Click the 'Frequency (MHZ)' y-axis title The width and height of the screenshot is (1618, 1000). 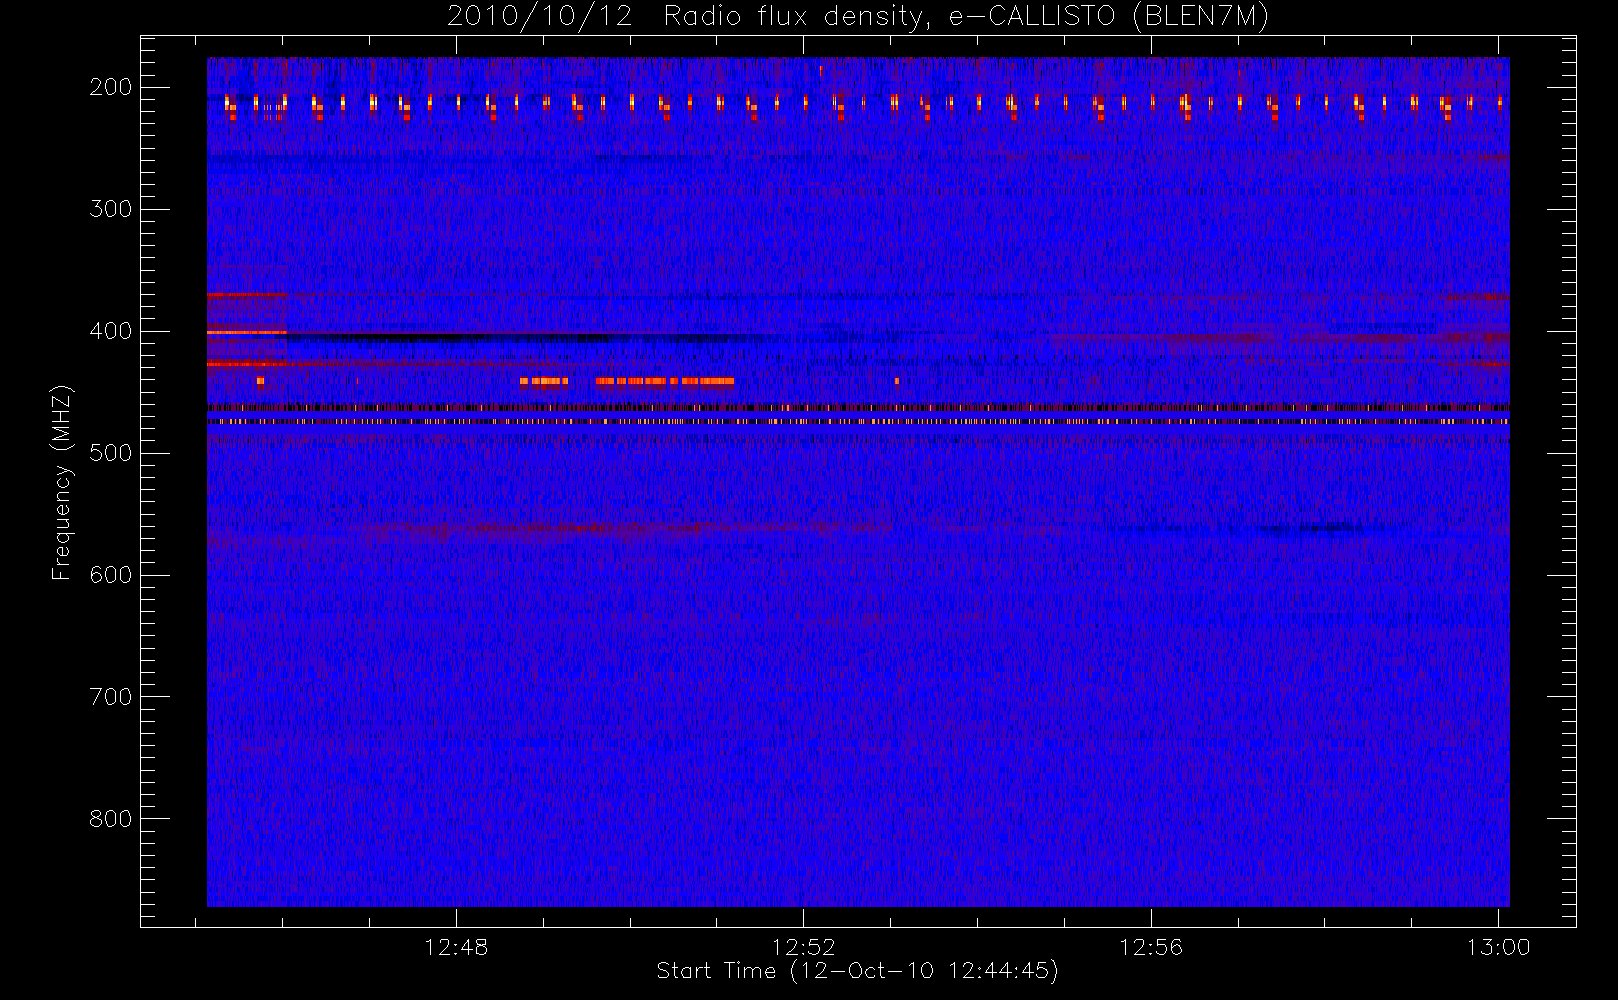point(62,482)
